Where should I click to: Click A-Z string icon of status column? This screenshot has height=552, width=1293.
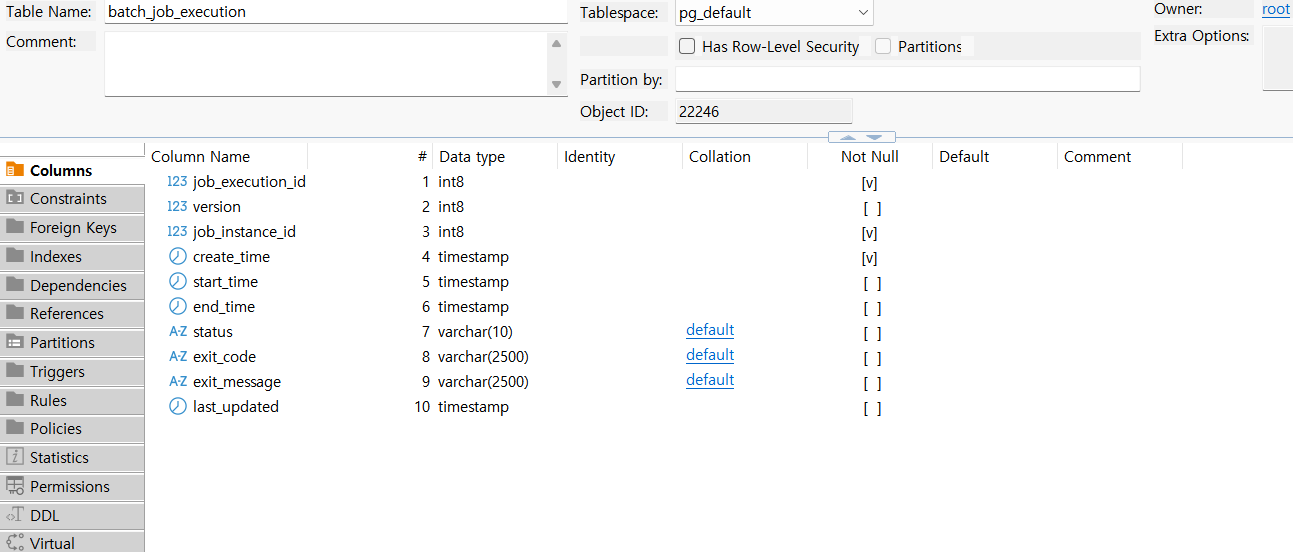coord(177,332)
